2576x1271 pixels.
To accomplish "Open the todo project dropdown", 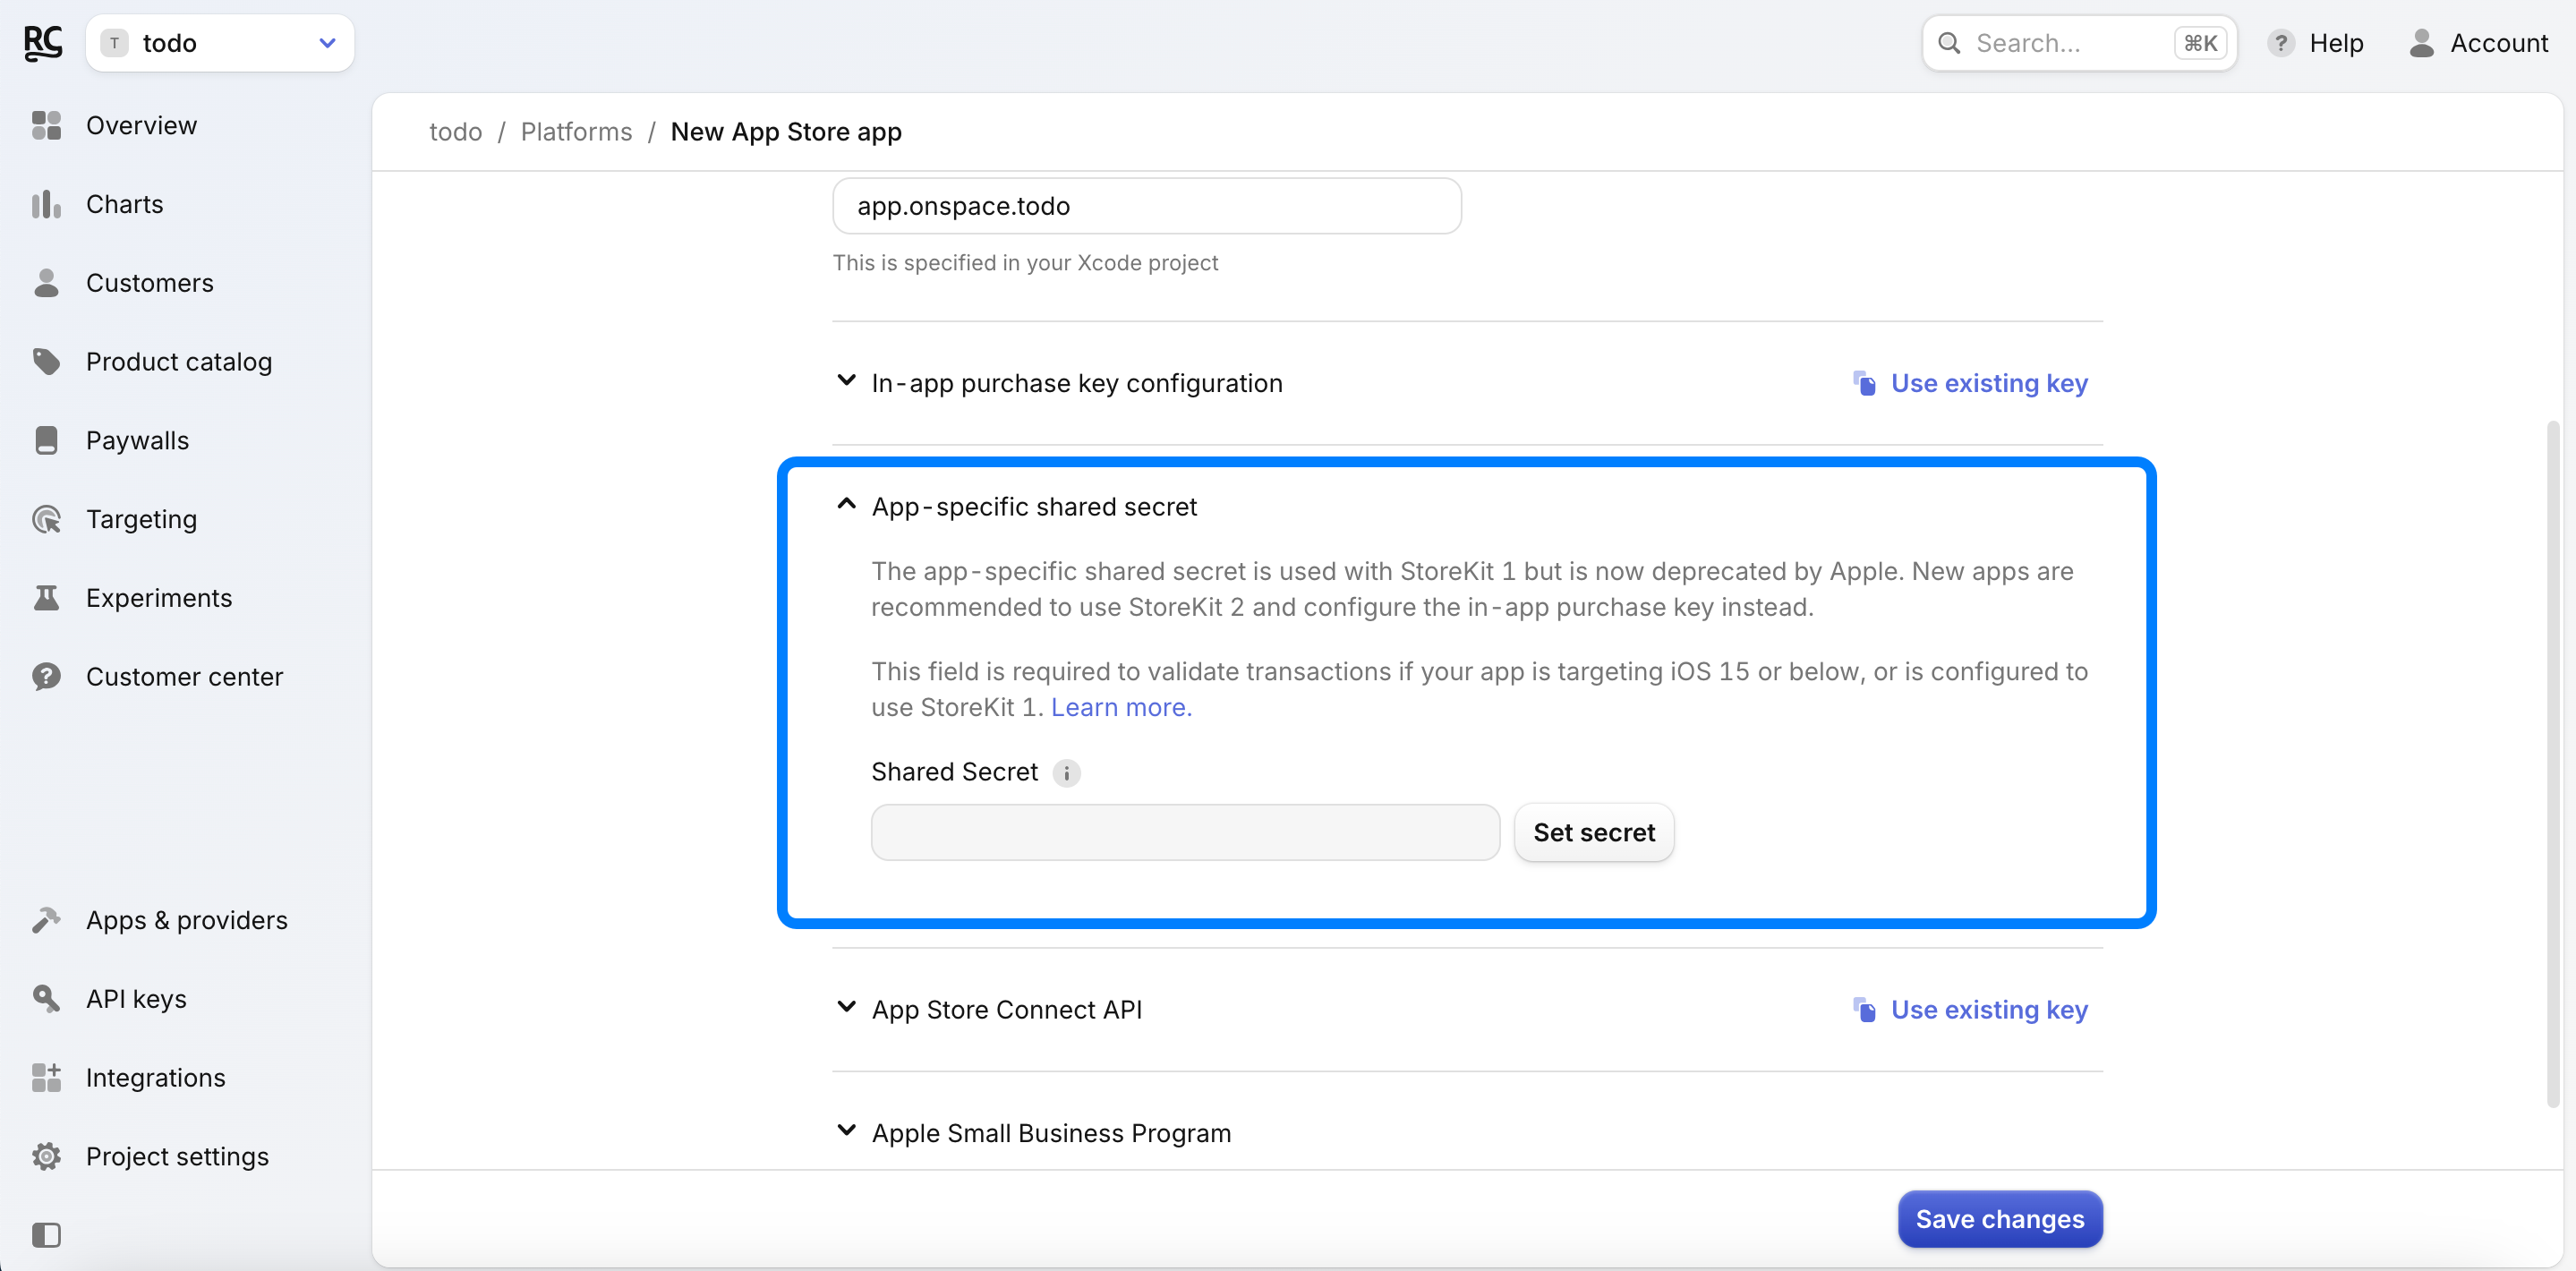I will (x=220, y=43).
